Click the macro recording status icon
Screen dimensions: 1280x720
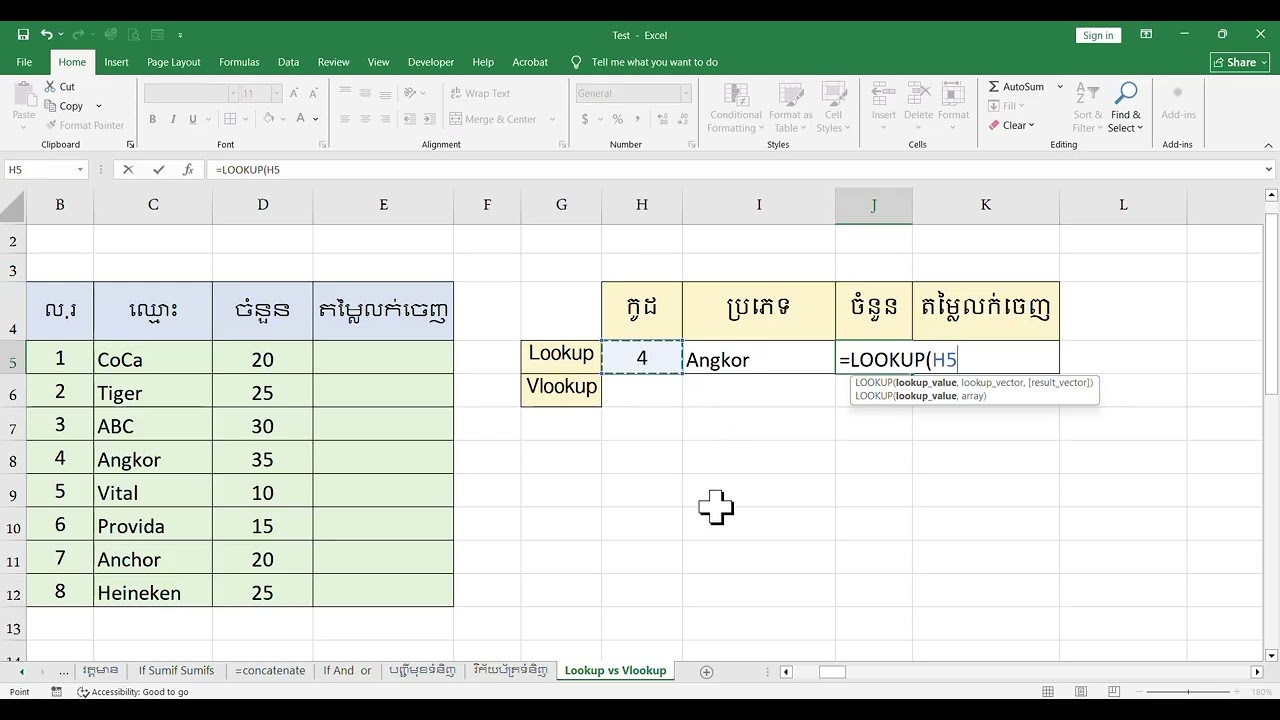[x=57, y=692]
